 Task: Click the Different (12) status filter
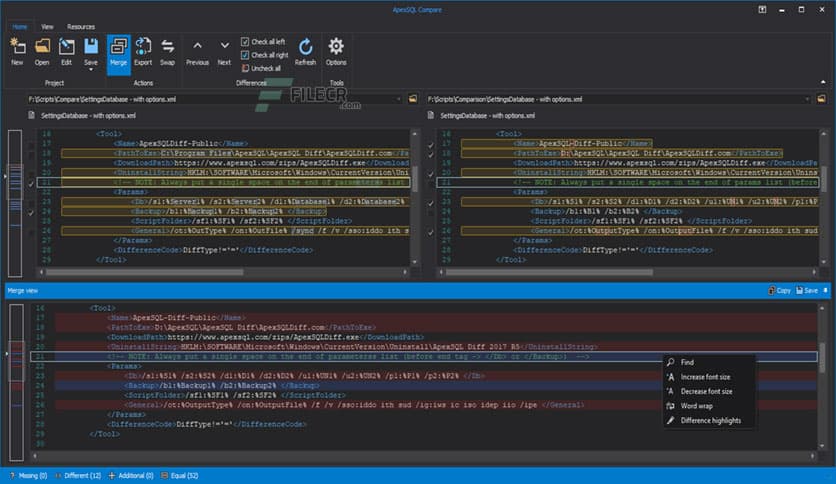pos(78,475)
